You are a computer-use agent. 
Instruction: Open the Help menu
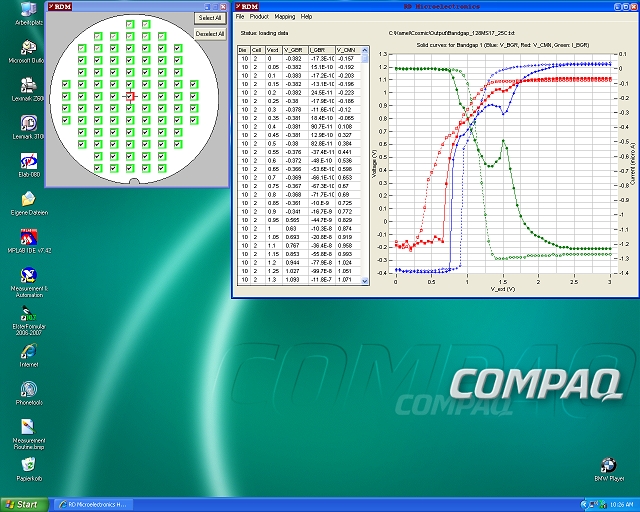307,17
